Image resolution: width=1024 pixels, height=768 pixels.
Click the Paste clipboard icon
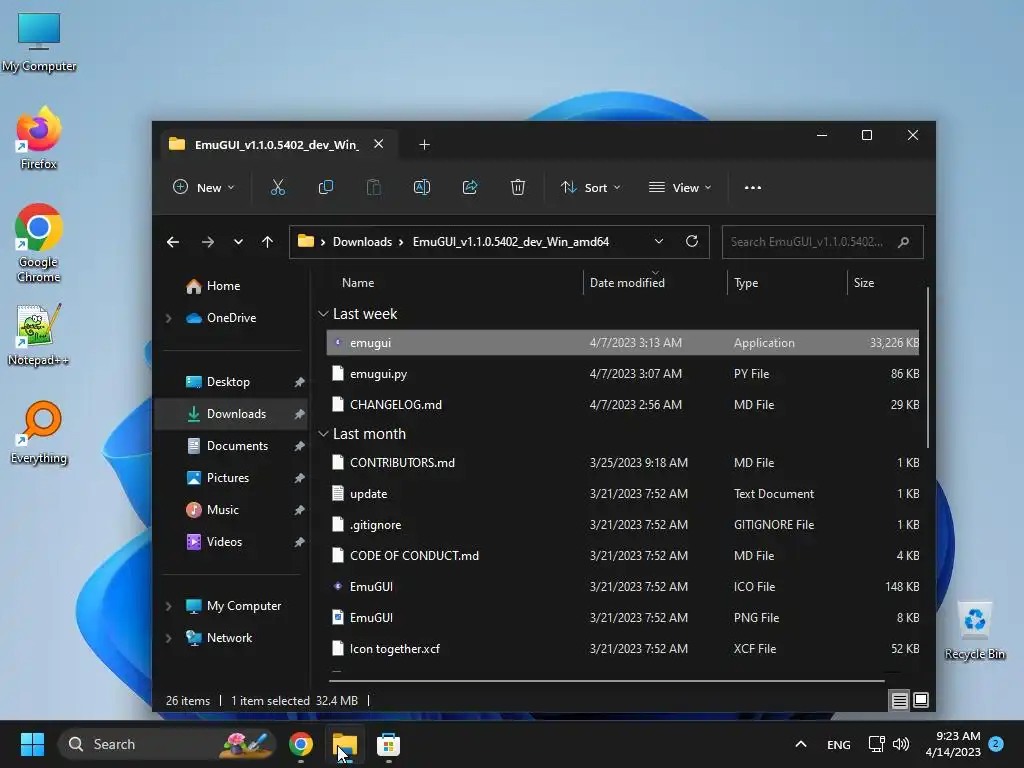(374, 187)
